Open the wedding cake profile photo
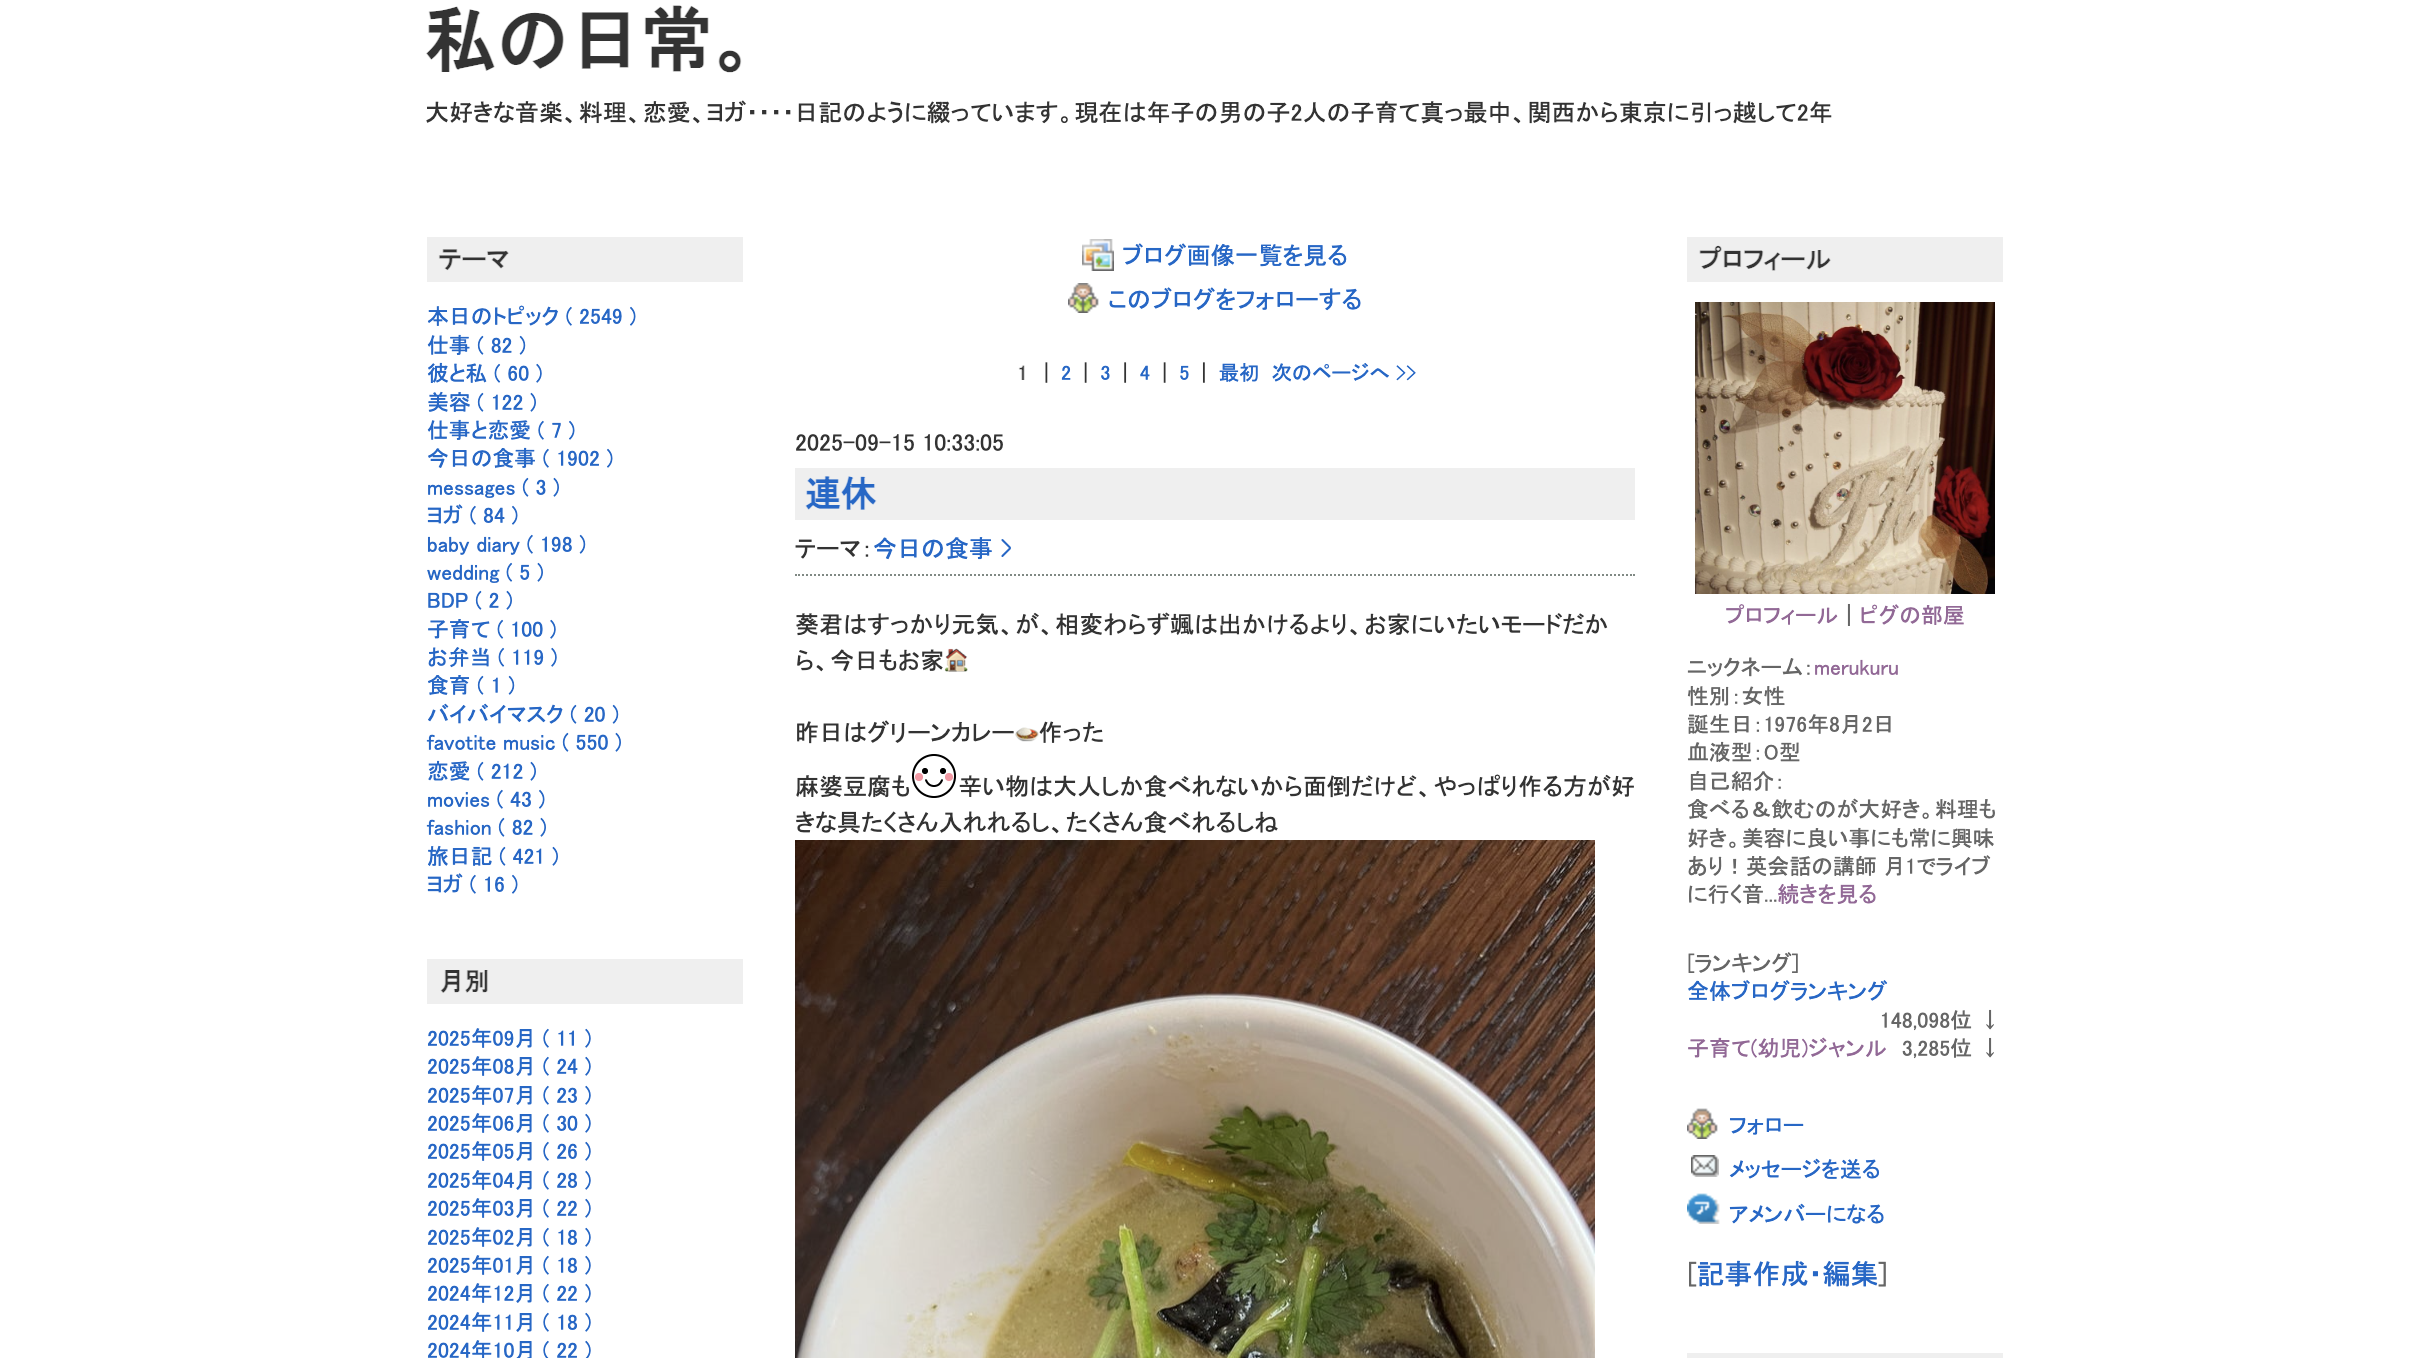2430x1358 pixels. 1844,447
